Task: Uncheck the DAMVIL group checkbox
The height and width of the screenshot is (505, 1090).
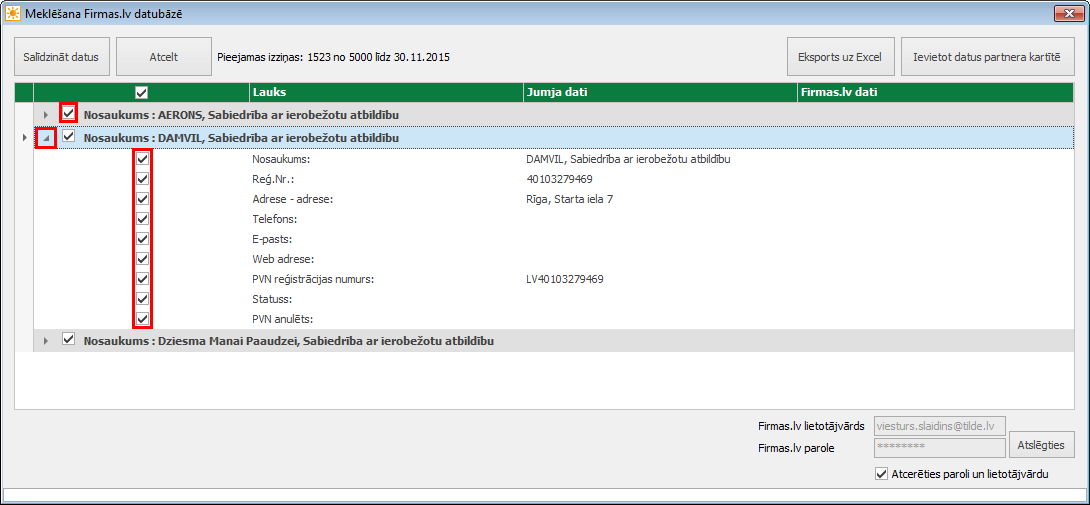Action: (x=68, y=137)
